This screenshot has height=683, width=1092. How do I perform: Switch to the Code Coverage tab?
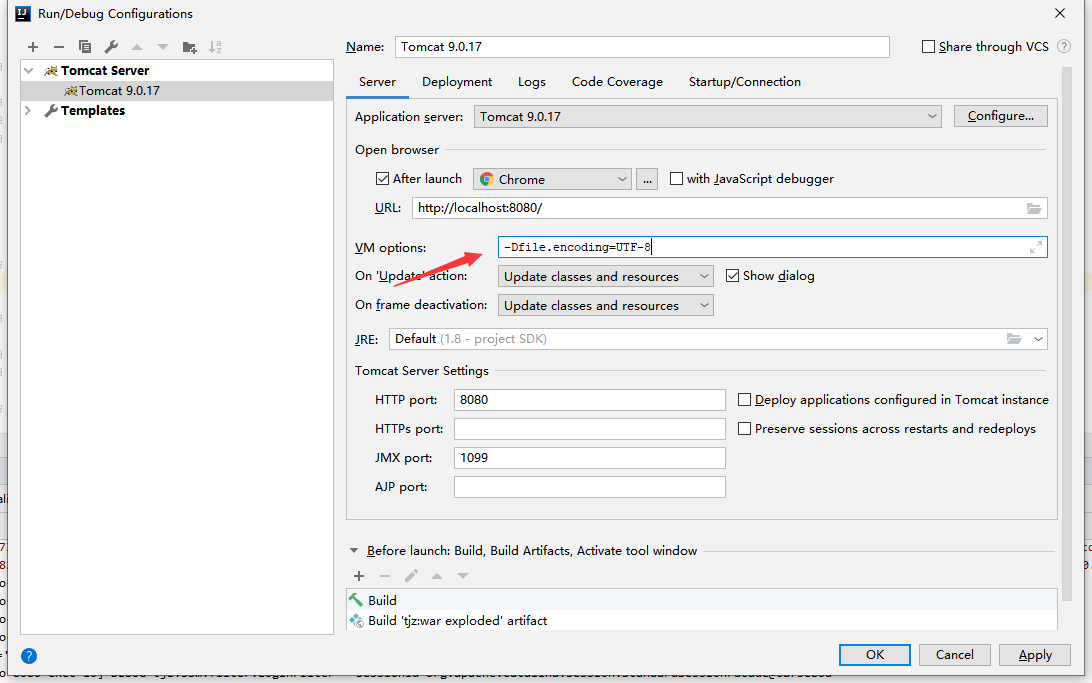[618, 82]
